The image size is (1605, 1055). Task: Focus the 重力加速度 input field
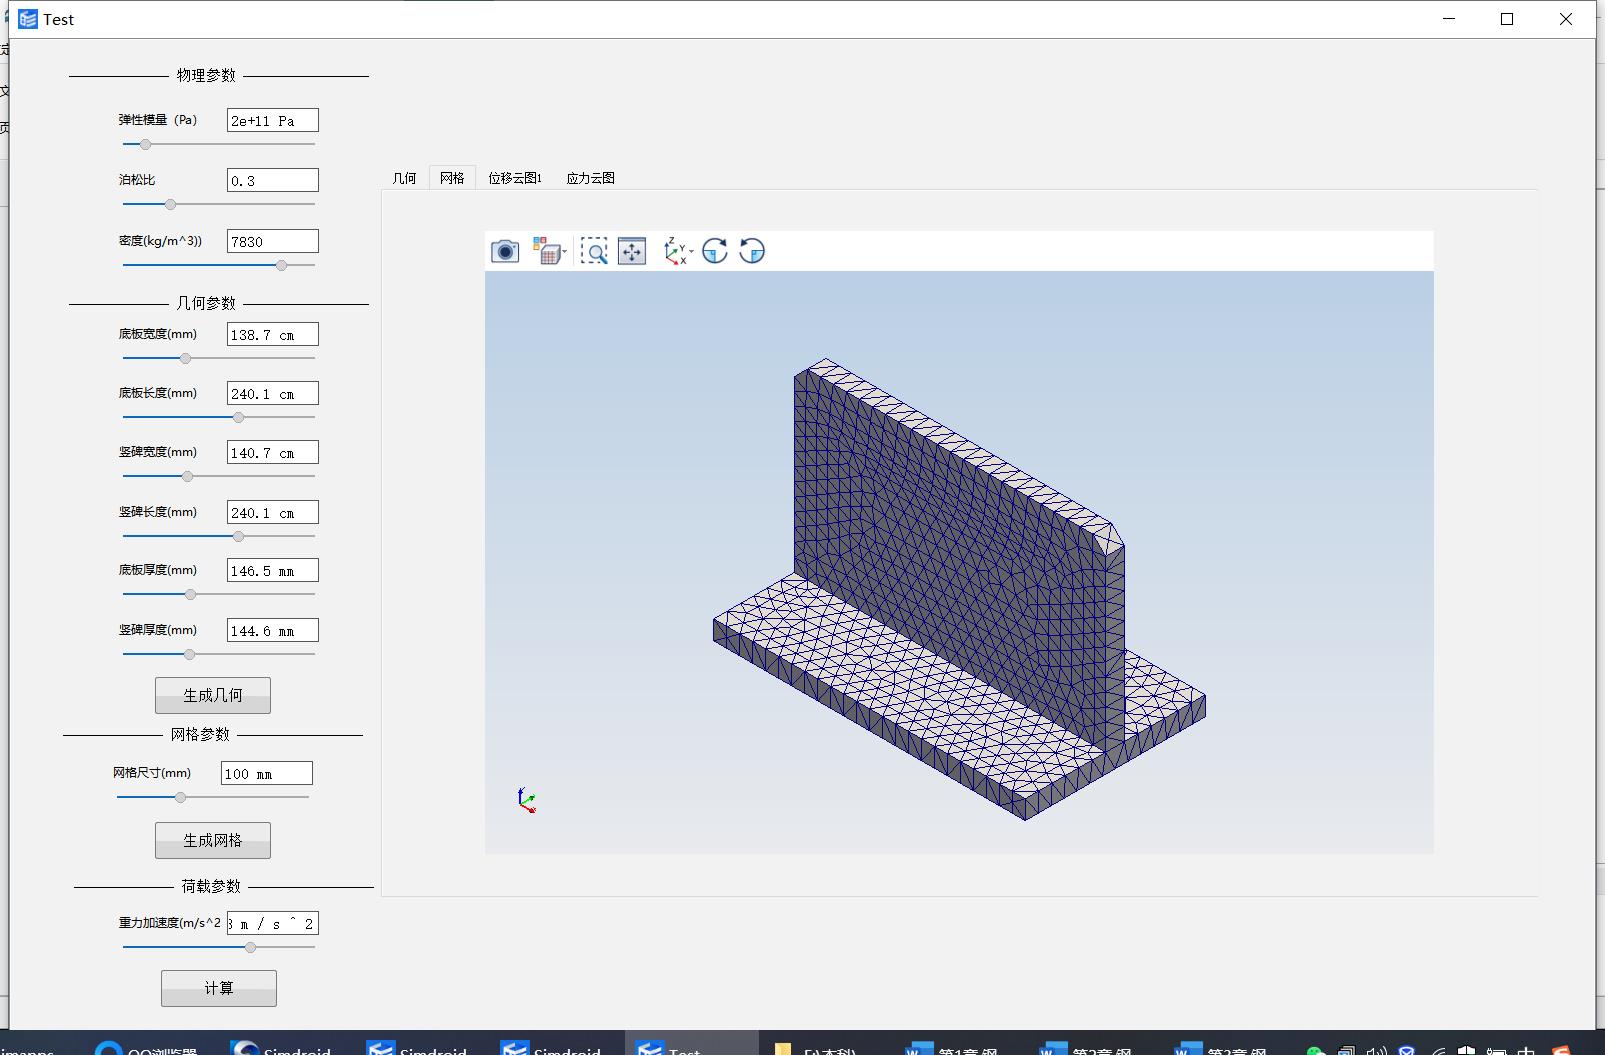point(273,923)
